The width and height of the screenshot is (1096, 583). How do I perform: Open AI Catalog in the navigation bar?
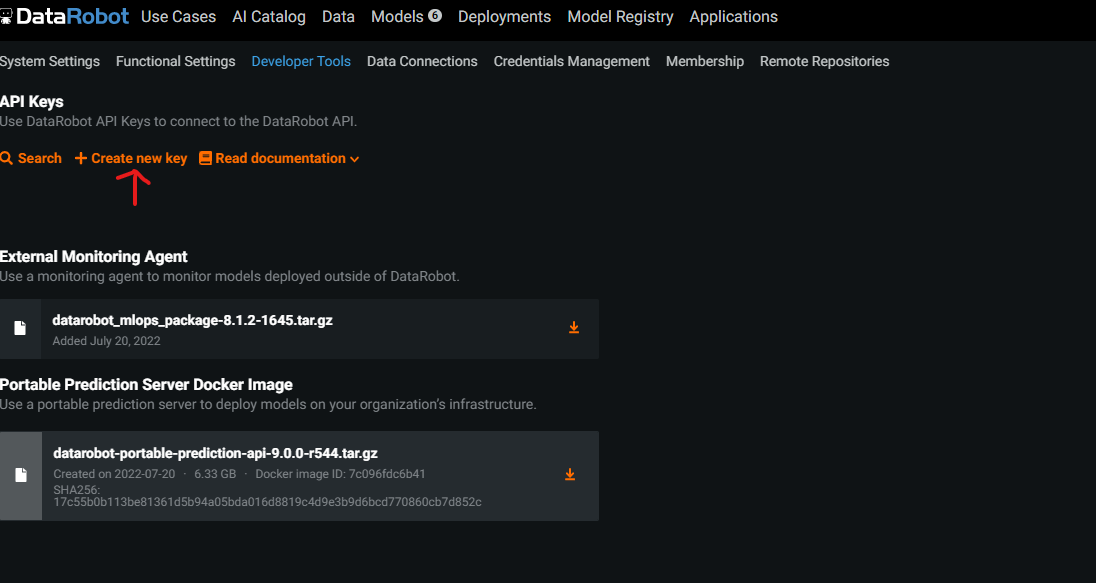pyautogui.click(x=268, y=16)
